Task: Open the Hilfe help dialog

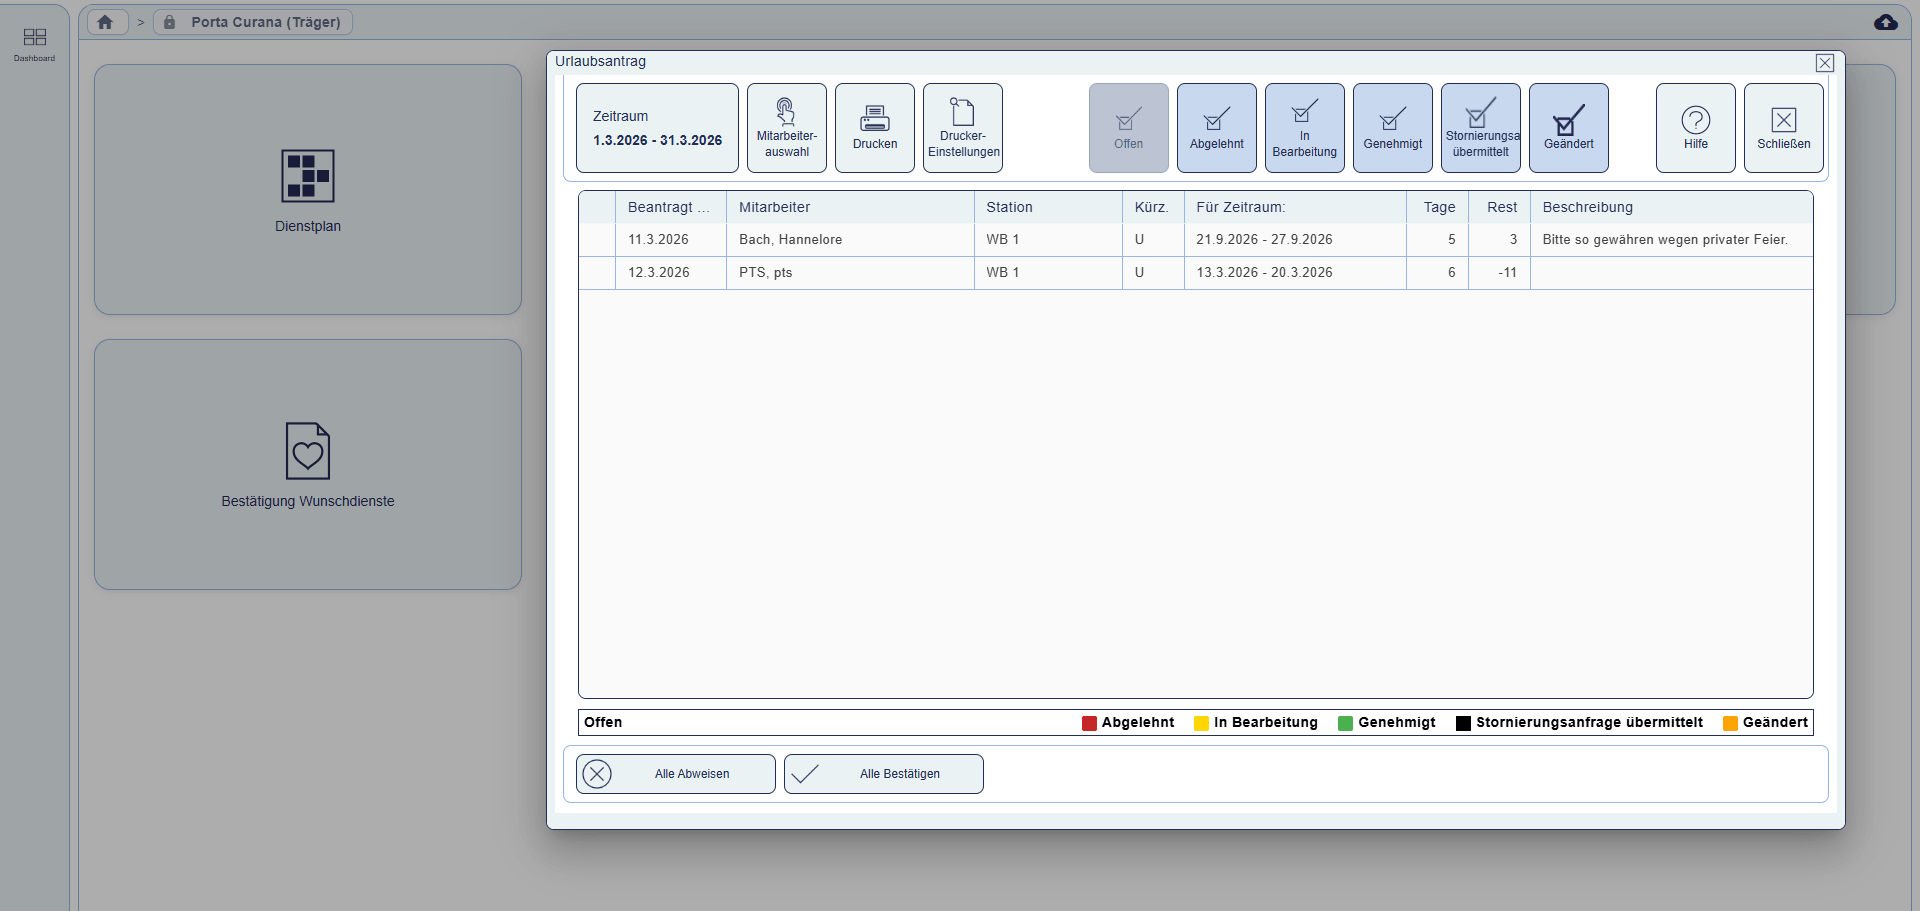Action: (x=1695, y=128)
